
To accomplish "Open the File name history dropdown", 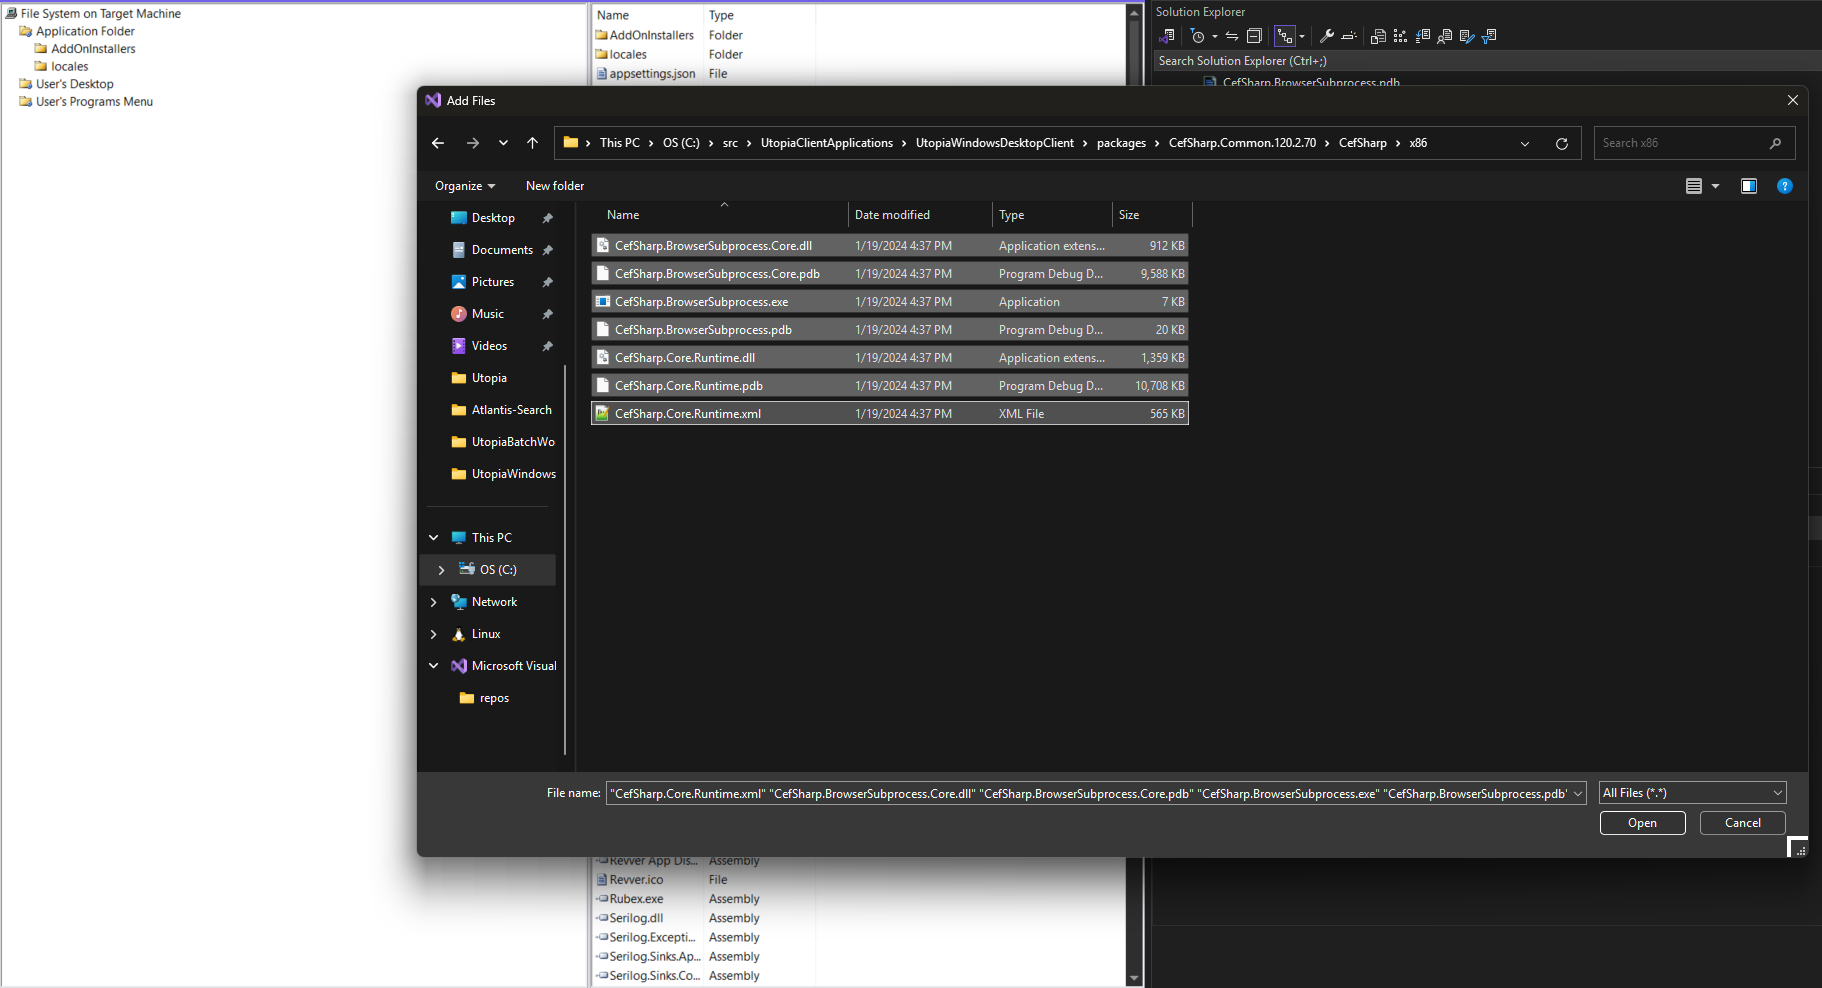I will (x=1578, y=794).
